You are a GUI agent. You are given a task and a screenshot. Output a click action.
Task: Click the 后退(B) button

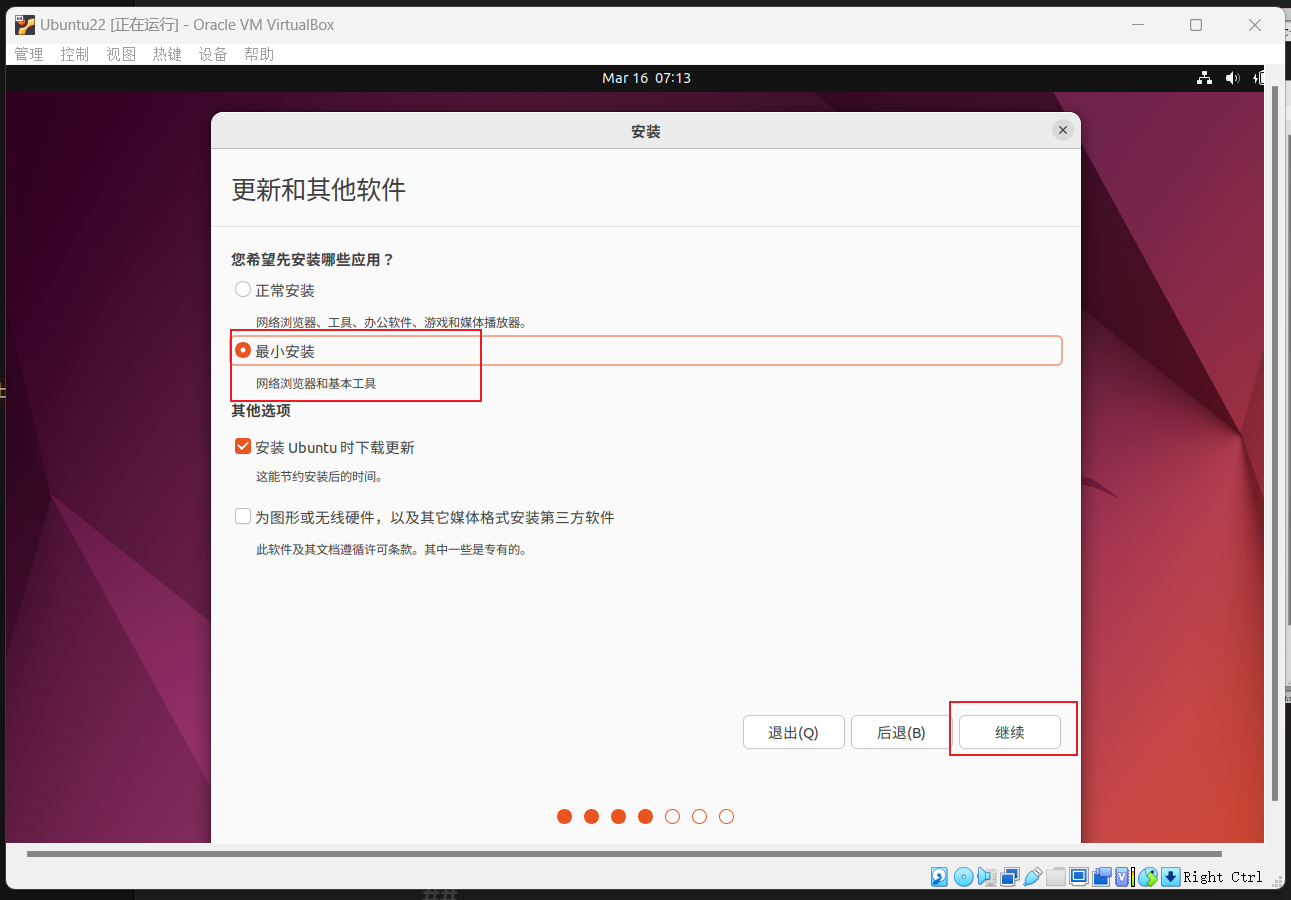pos(901,732)
